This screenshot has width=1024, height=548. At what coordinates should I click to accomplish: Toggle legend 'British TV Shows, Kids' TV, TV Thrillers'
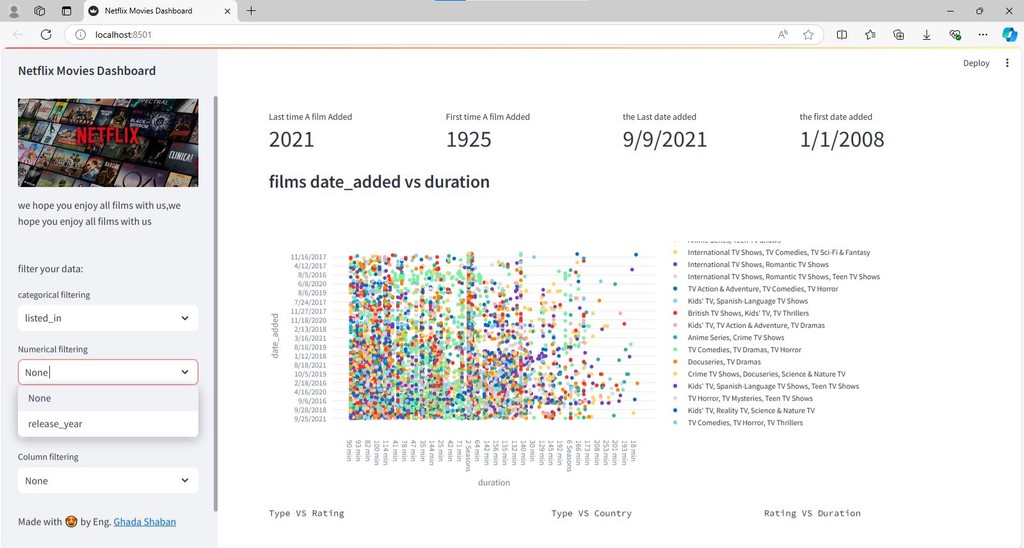[748, 314]
